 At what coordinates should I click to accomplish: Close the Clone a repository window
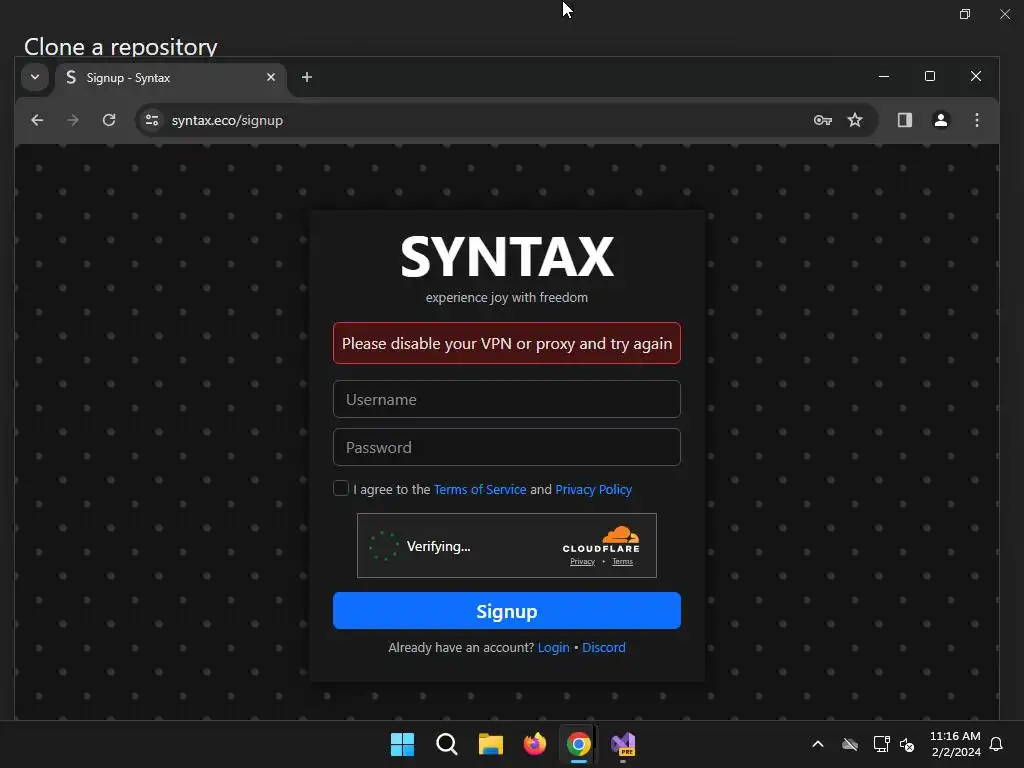pyautogui.click(x=1005, y=14)
